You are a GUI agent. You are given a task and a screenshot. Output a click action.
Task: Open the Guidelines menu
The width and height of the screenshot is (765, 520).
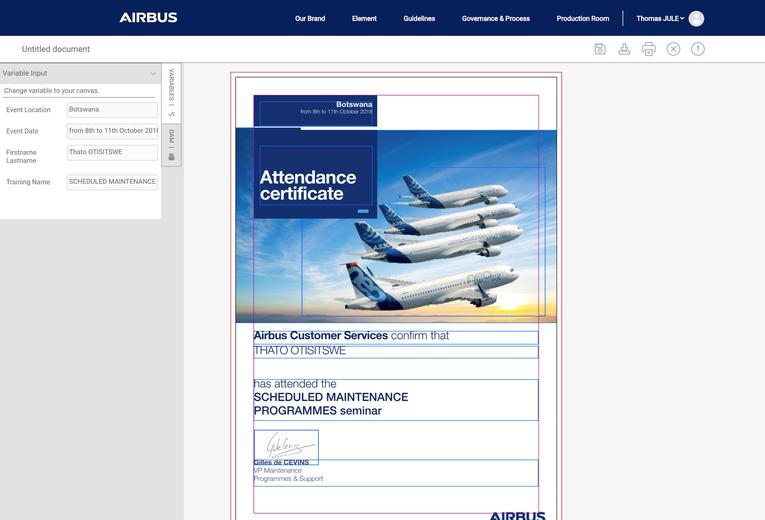coord(419,19)
